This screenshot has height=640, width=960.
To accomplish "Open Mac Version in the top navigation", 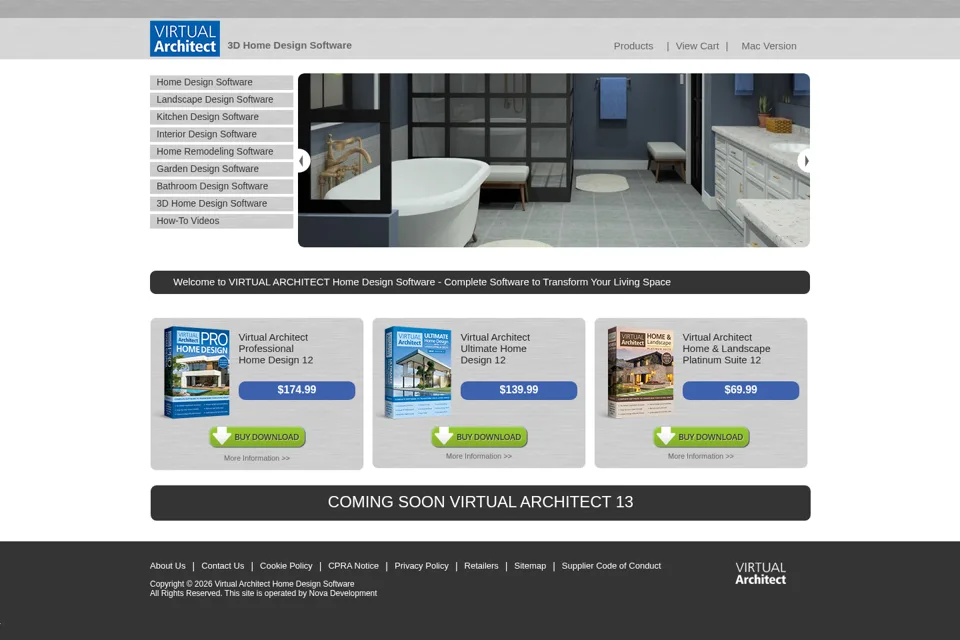I will coord(769,46).
